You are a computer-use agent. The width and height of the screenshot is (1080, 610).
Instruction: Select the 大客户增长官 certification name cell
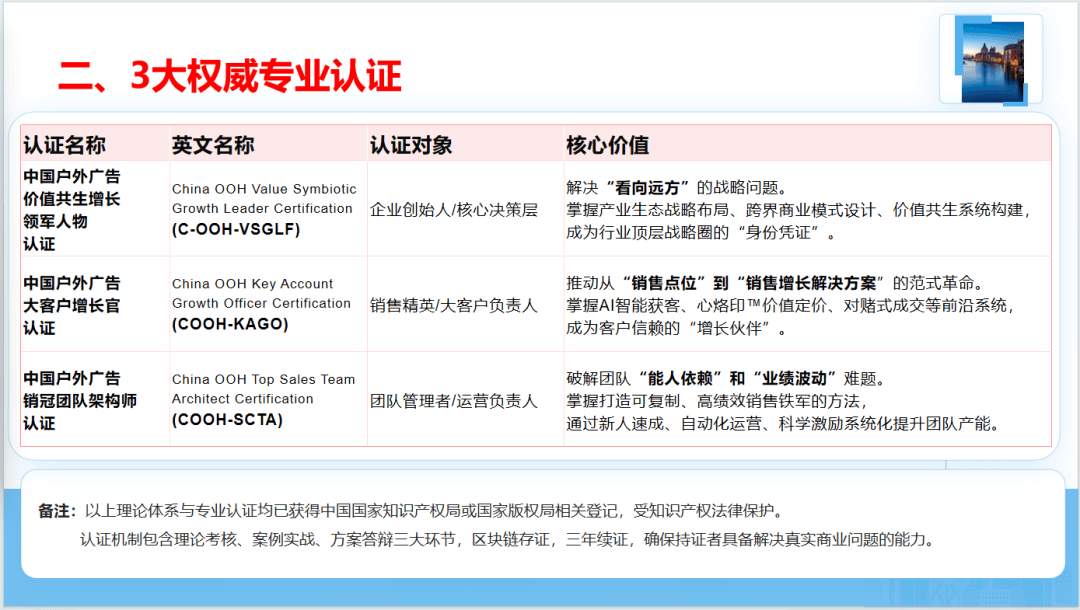click(x=71, y=305)
